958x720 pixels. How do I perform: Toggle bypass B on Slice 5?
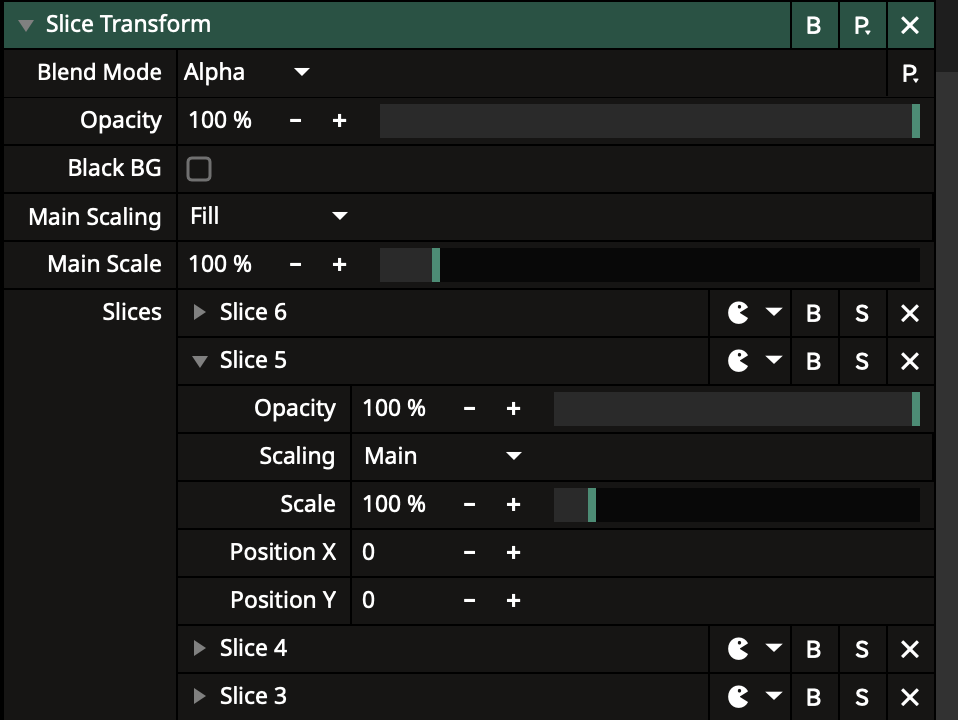[x=813, y=361]
